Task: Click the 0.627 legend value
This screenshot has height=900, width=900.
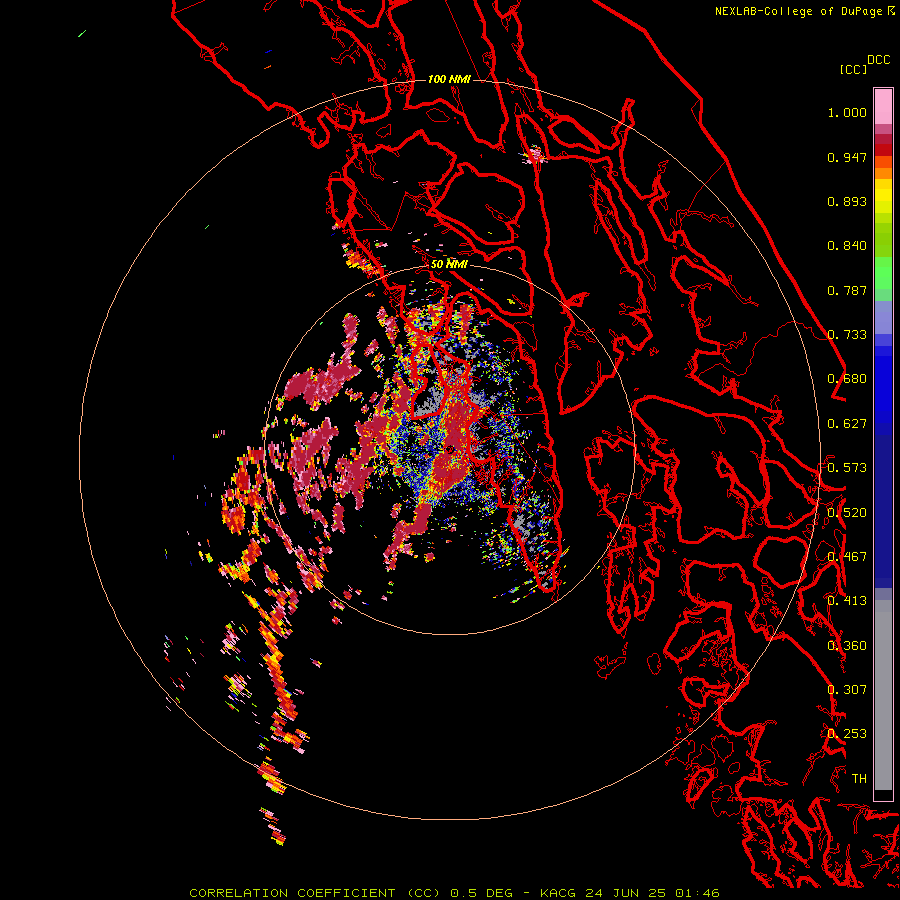Action: point(847,424)
